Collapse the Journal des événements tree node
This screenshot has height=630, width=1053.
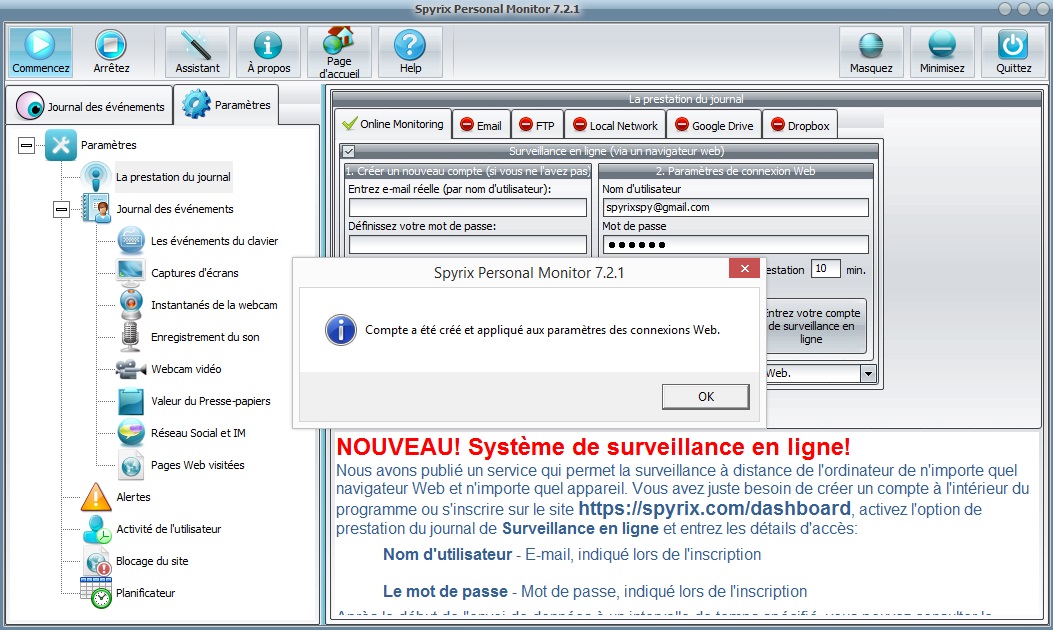pos(61,210)
